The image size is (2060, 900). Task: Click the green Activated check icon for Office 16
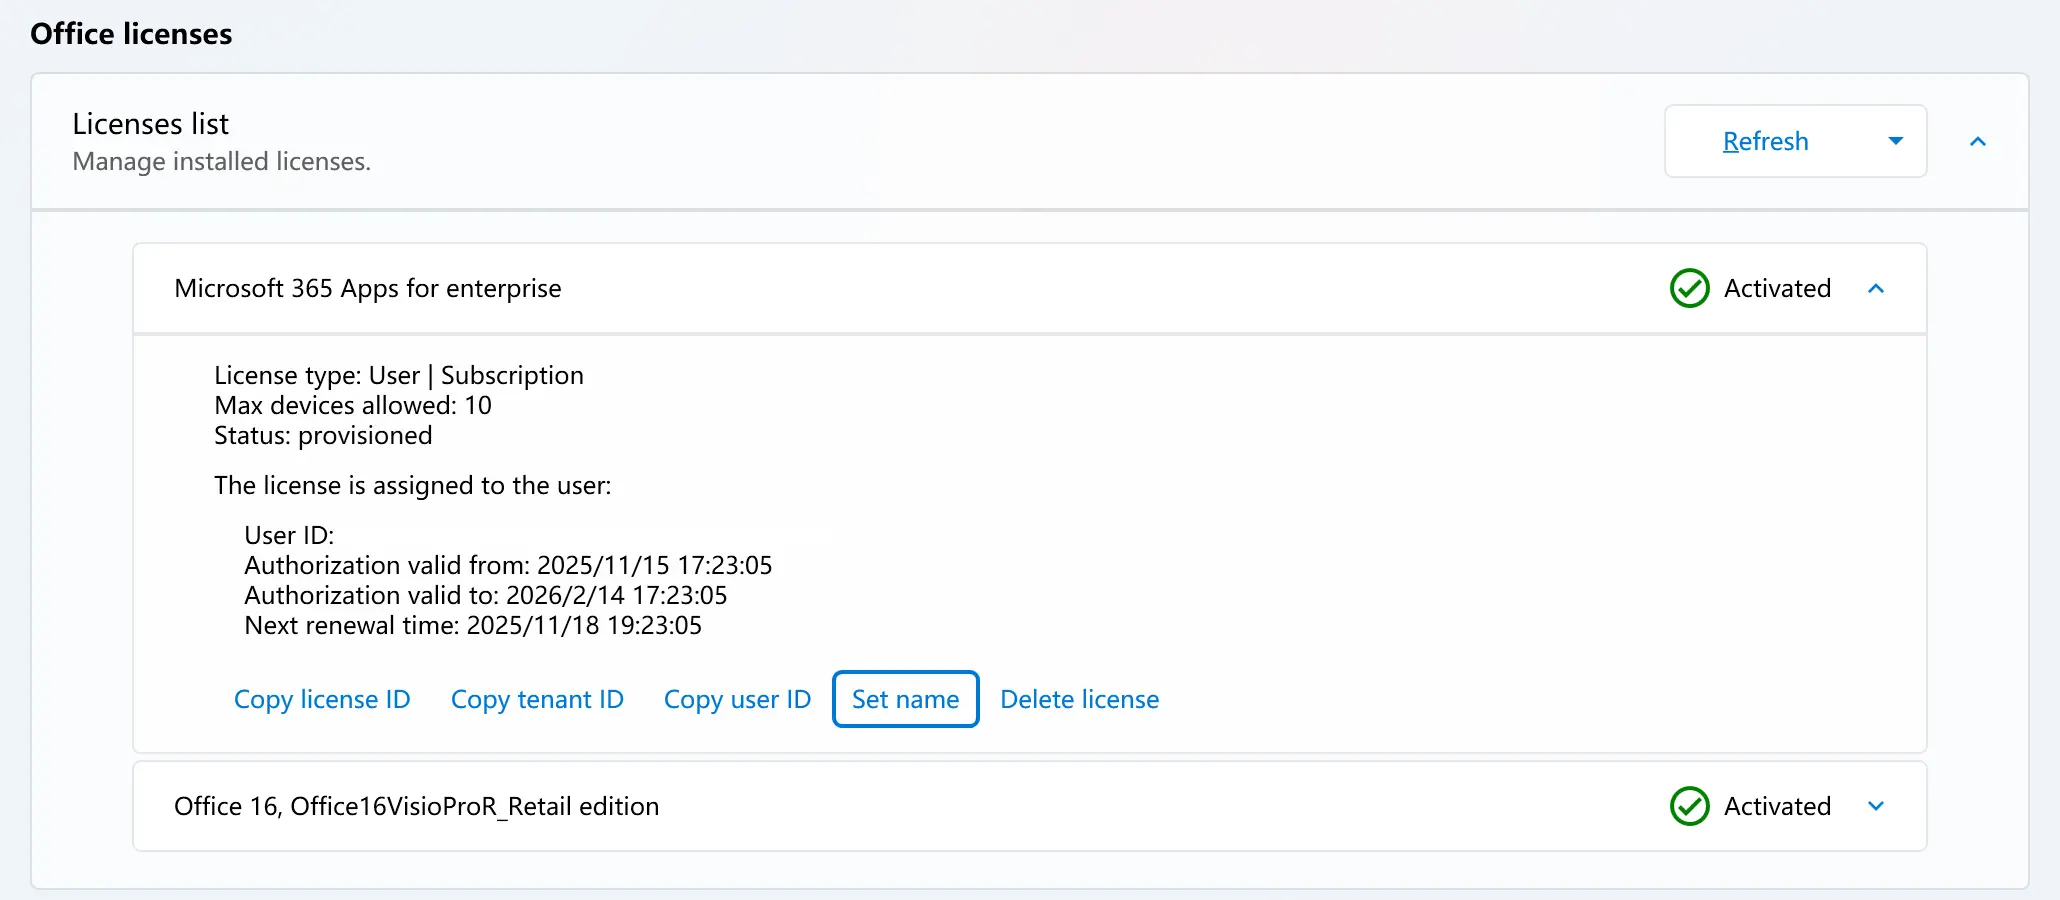coord(1688,807)
